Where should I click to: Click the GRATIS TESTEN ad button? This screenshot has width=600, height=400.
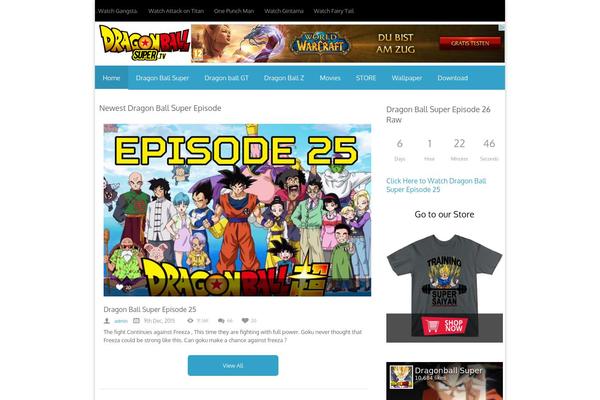coord(470,43)
